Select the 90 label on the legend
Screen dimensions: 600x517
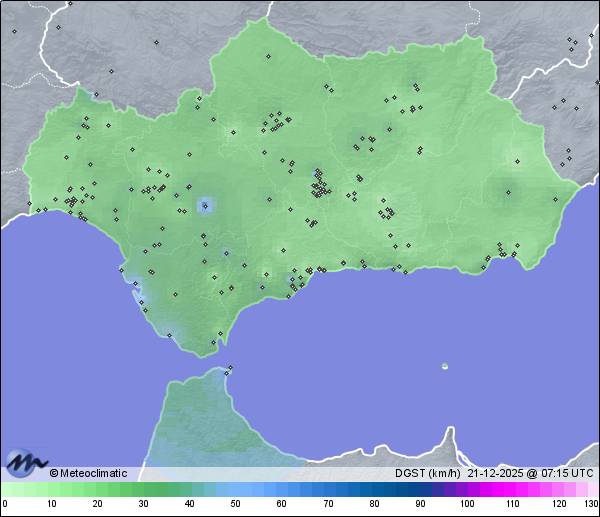tap(420, 504)
